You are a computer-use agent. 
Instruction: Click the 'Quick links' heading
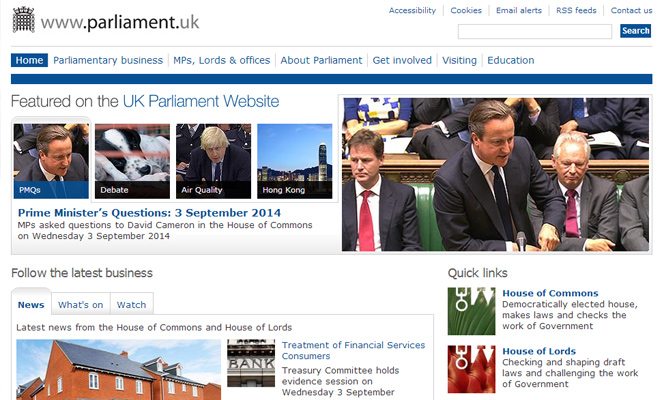tap(478, 273)
